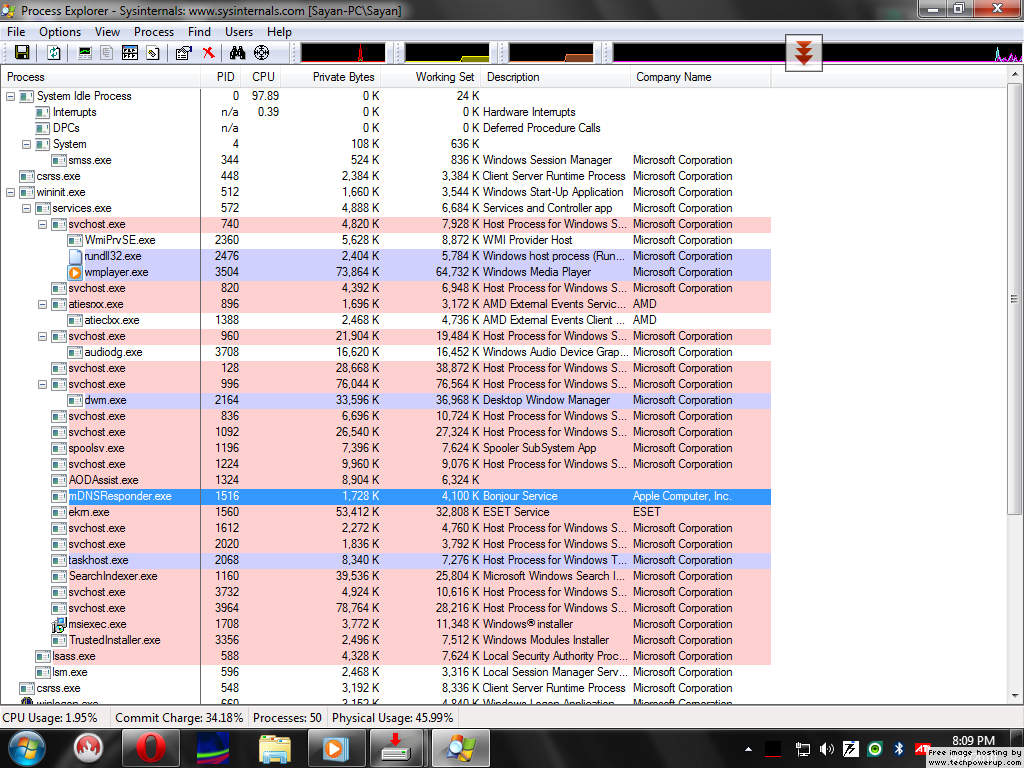Screen dimensions: 1024x768
Task: Select the TrustedInstaller.exe process row
Action: [386, 640]
